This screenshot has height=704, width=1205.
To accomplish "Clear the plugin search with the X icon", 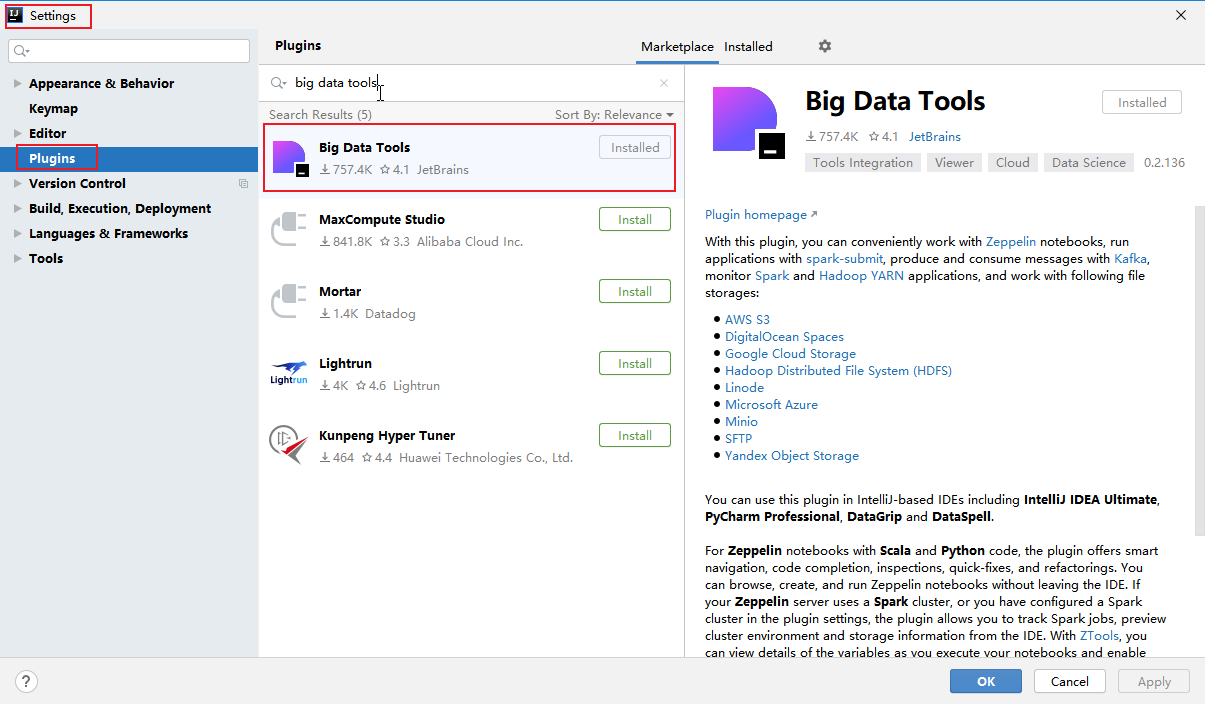I will coord(664,84).
